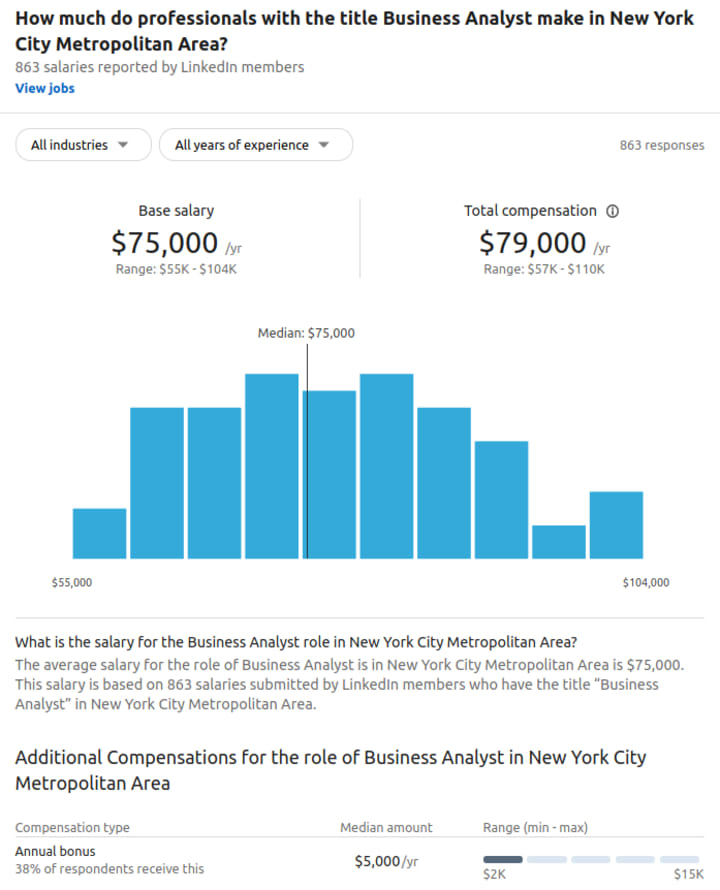Click dark filled segment of bonus range bar

point(503,859)
